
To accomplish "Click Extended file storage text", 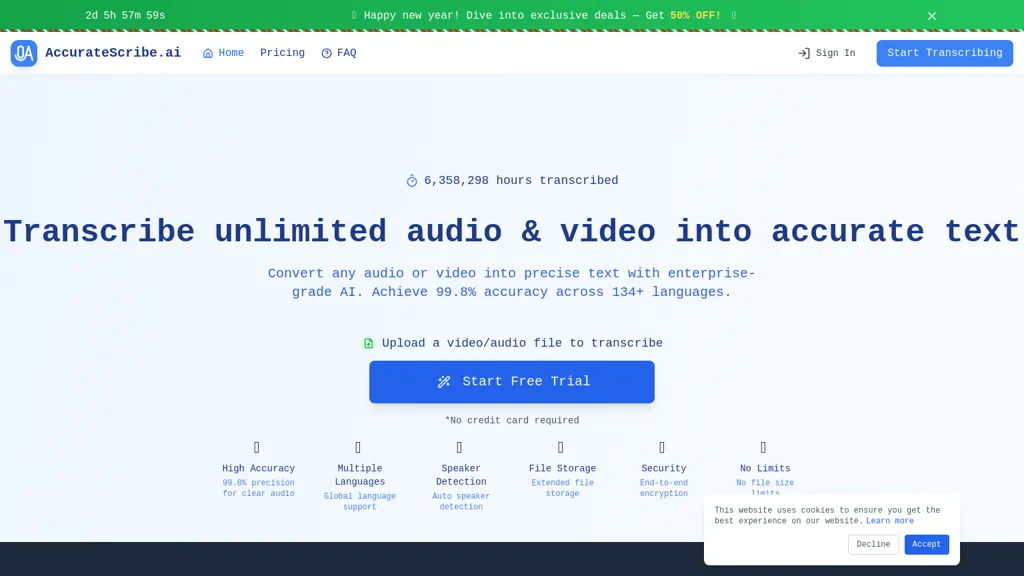I will pyautogui.click(x=562, y=488).
